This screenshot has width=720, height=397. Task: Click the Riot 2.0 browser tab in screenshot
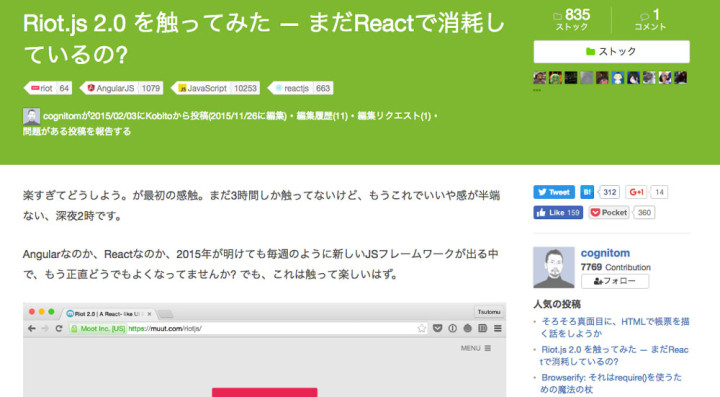click(110, 314)
